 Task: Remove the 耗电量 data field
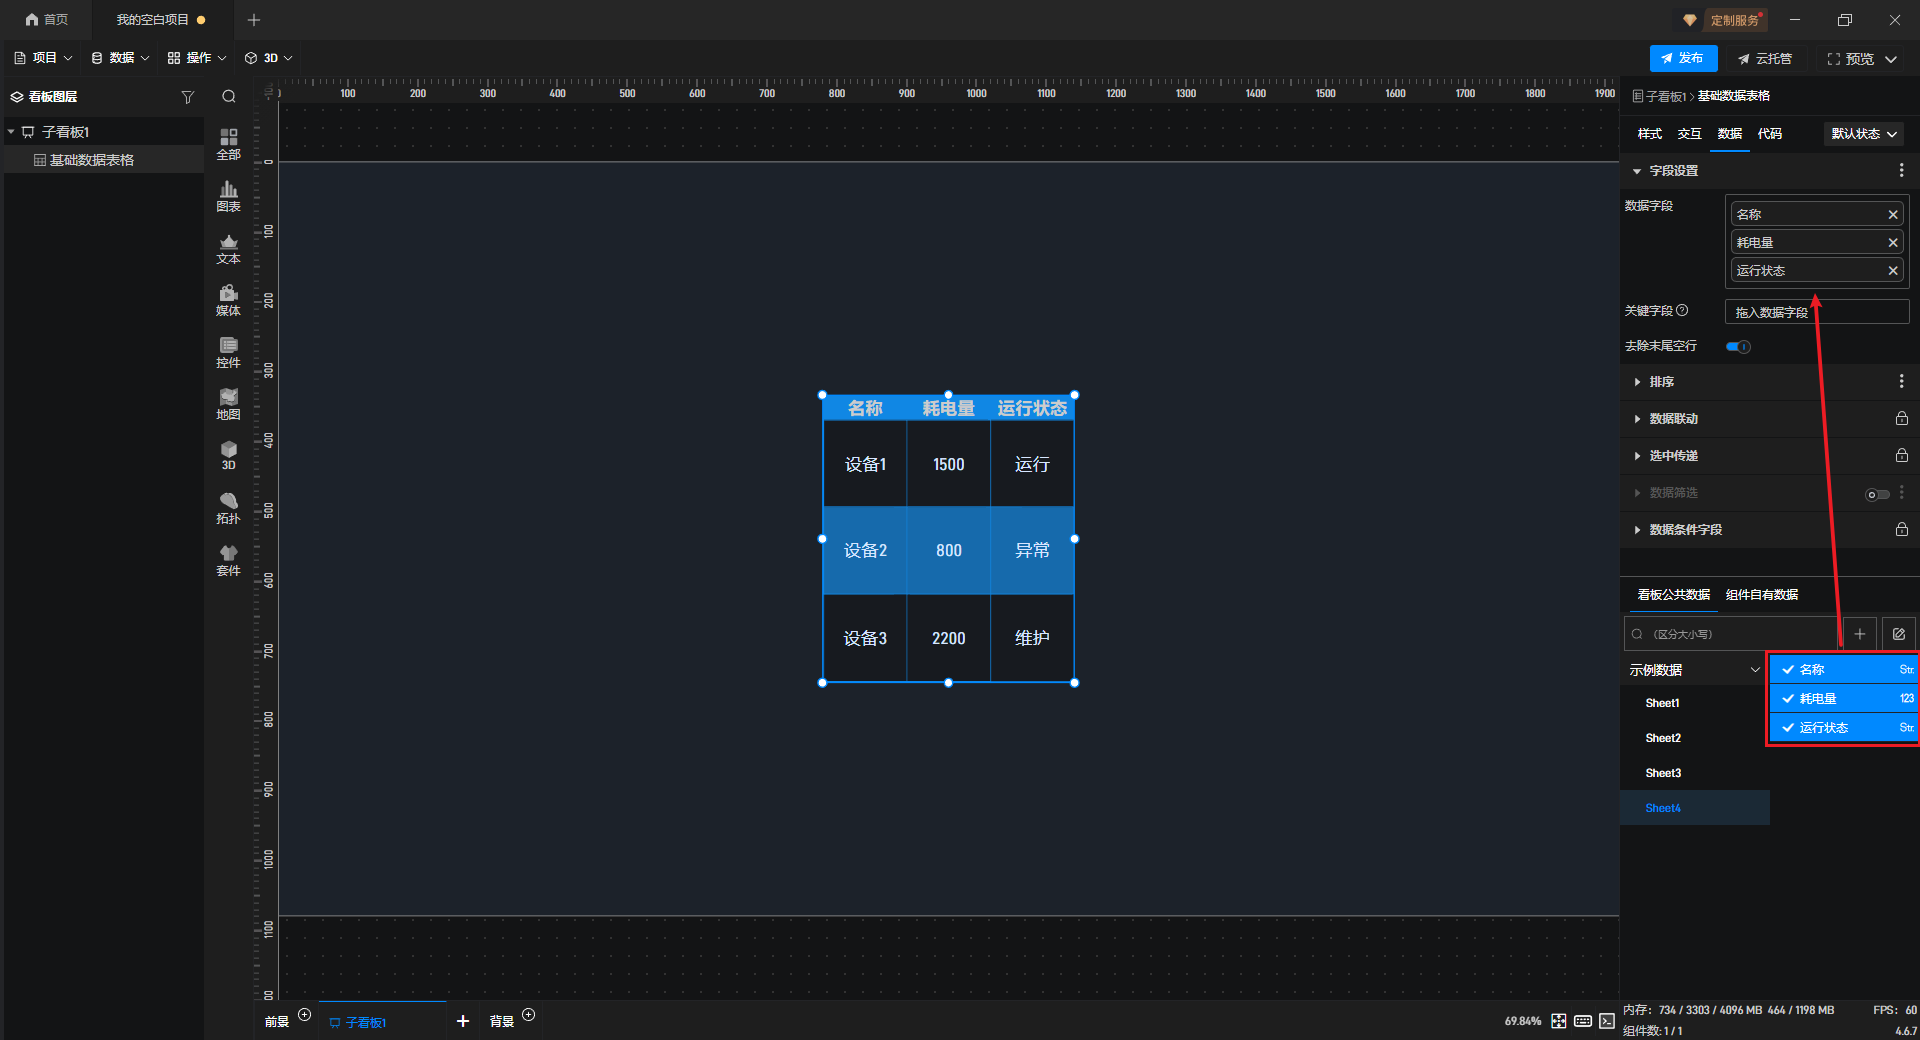[1892, 243]
